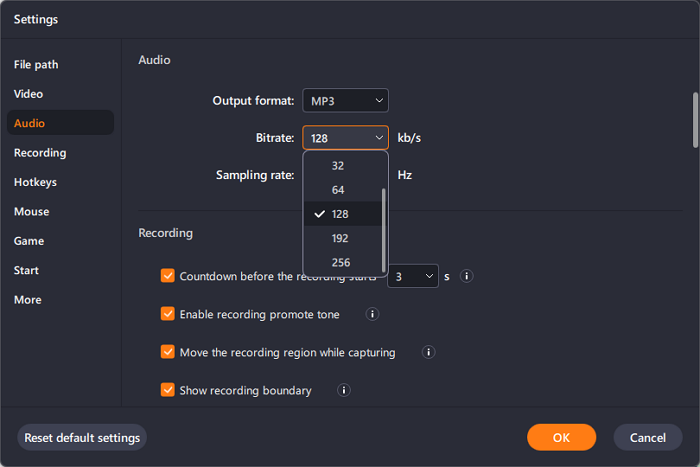The width and height of the screenshot is (700, 467).
Task: Collapse the Bitrate dropdown showing 128
Action: click(345, 138)
